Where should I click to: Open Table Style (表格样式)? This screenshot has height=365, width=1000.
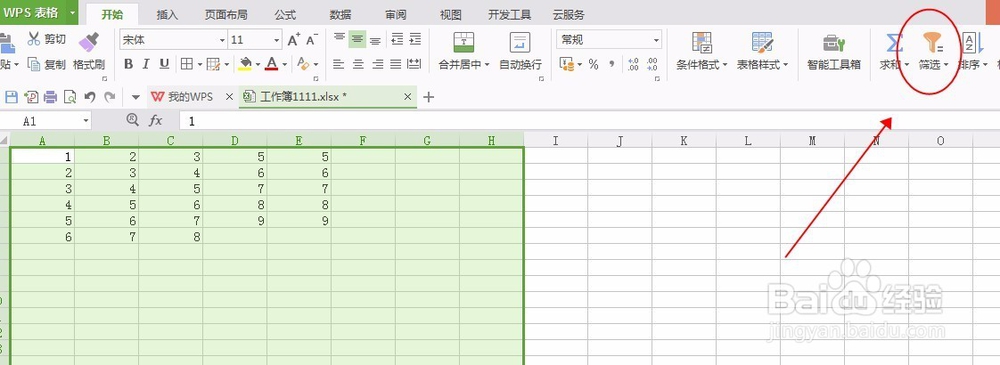[762, 51]
